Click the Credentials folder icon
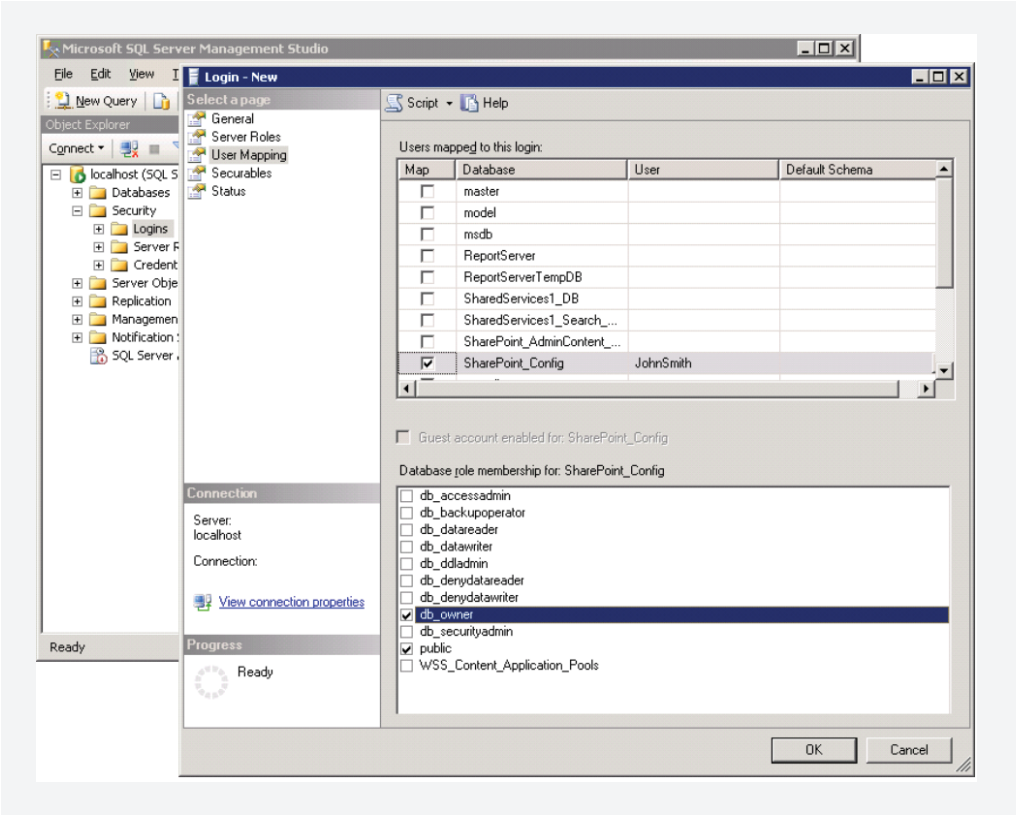Viewport: 1016px width, 816px height. [x=119, y=265]
